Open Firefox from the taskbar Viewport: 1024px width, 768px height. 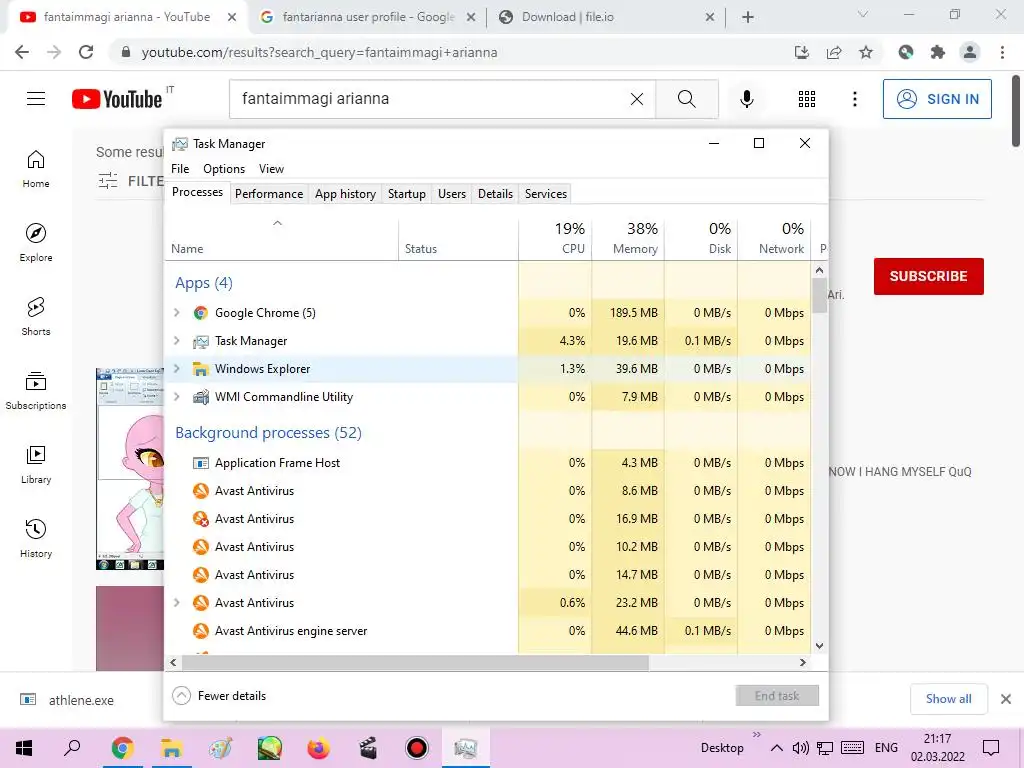point(319,748)
